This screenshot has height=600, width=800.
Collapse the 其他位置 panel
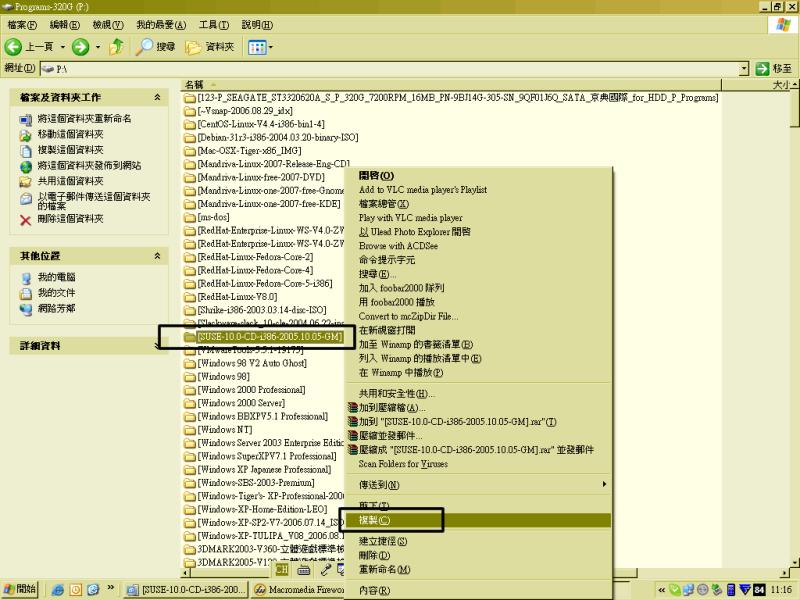click(x=157, y=256)
